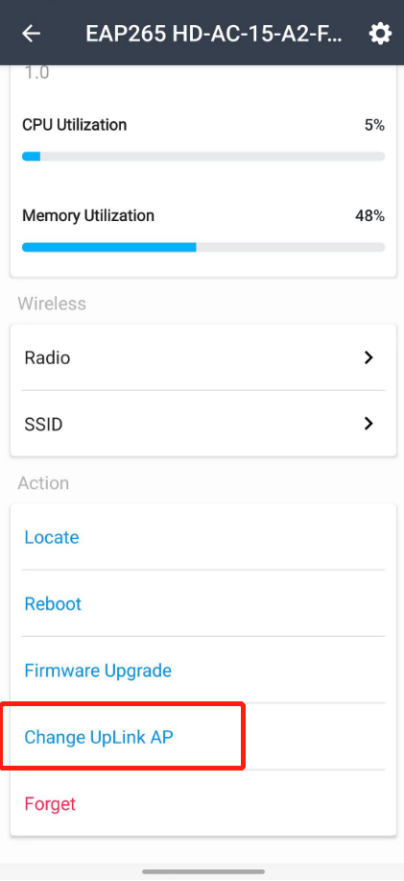Click the Radio row chevron arrow
The image size is (404, 881).
point(369,357)
